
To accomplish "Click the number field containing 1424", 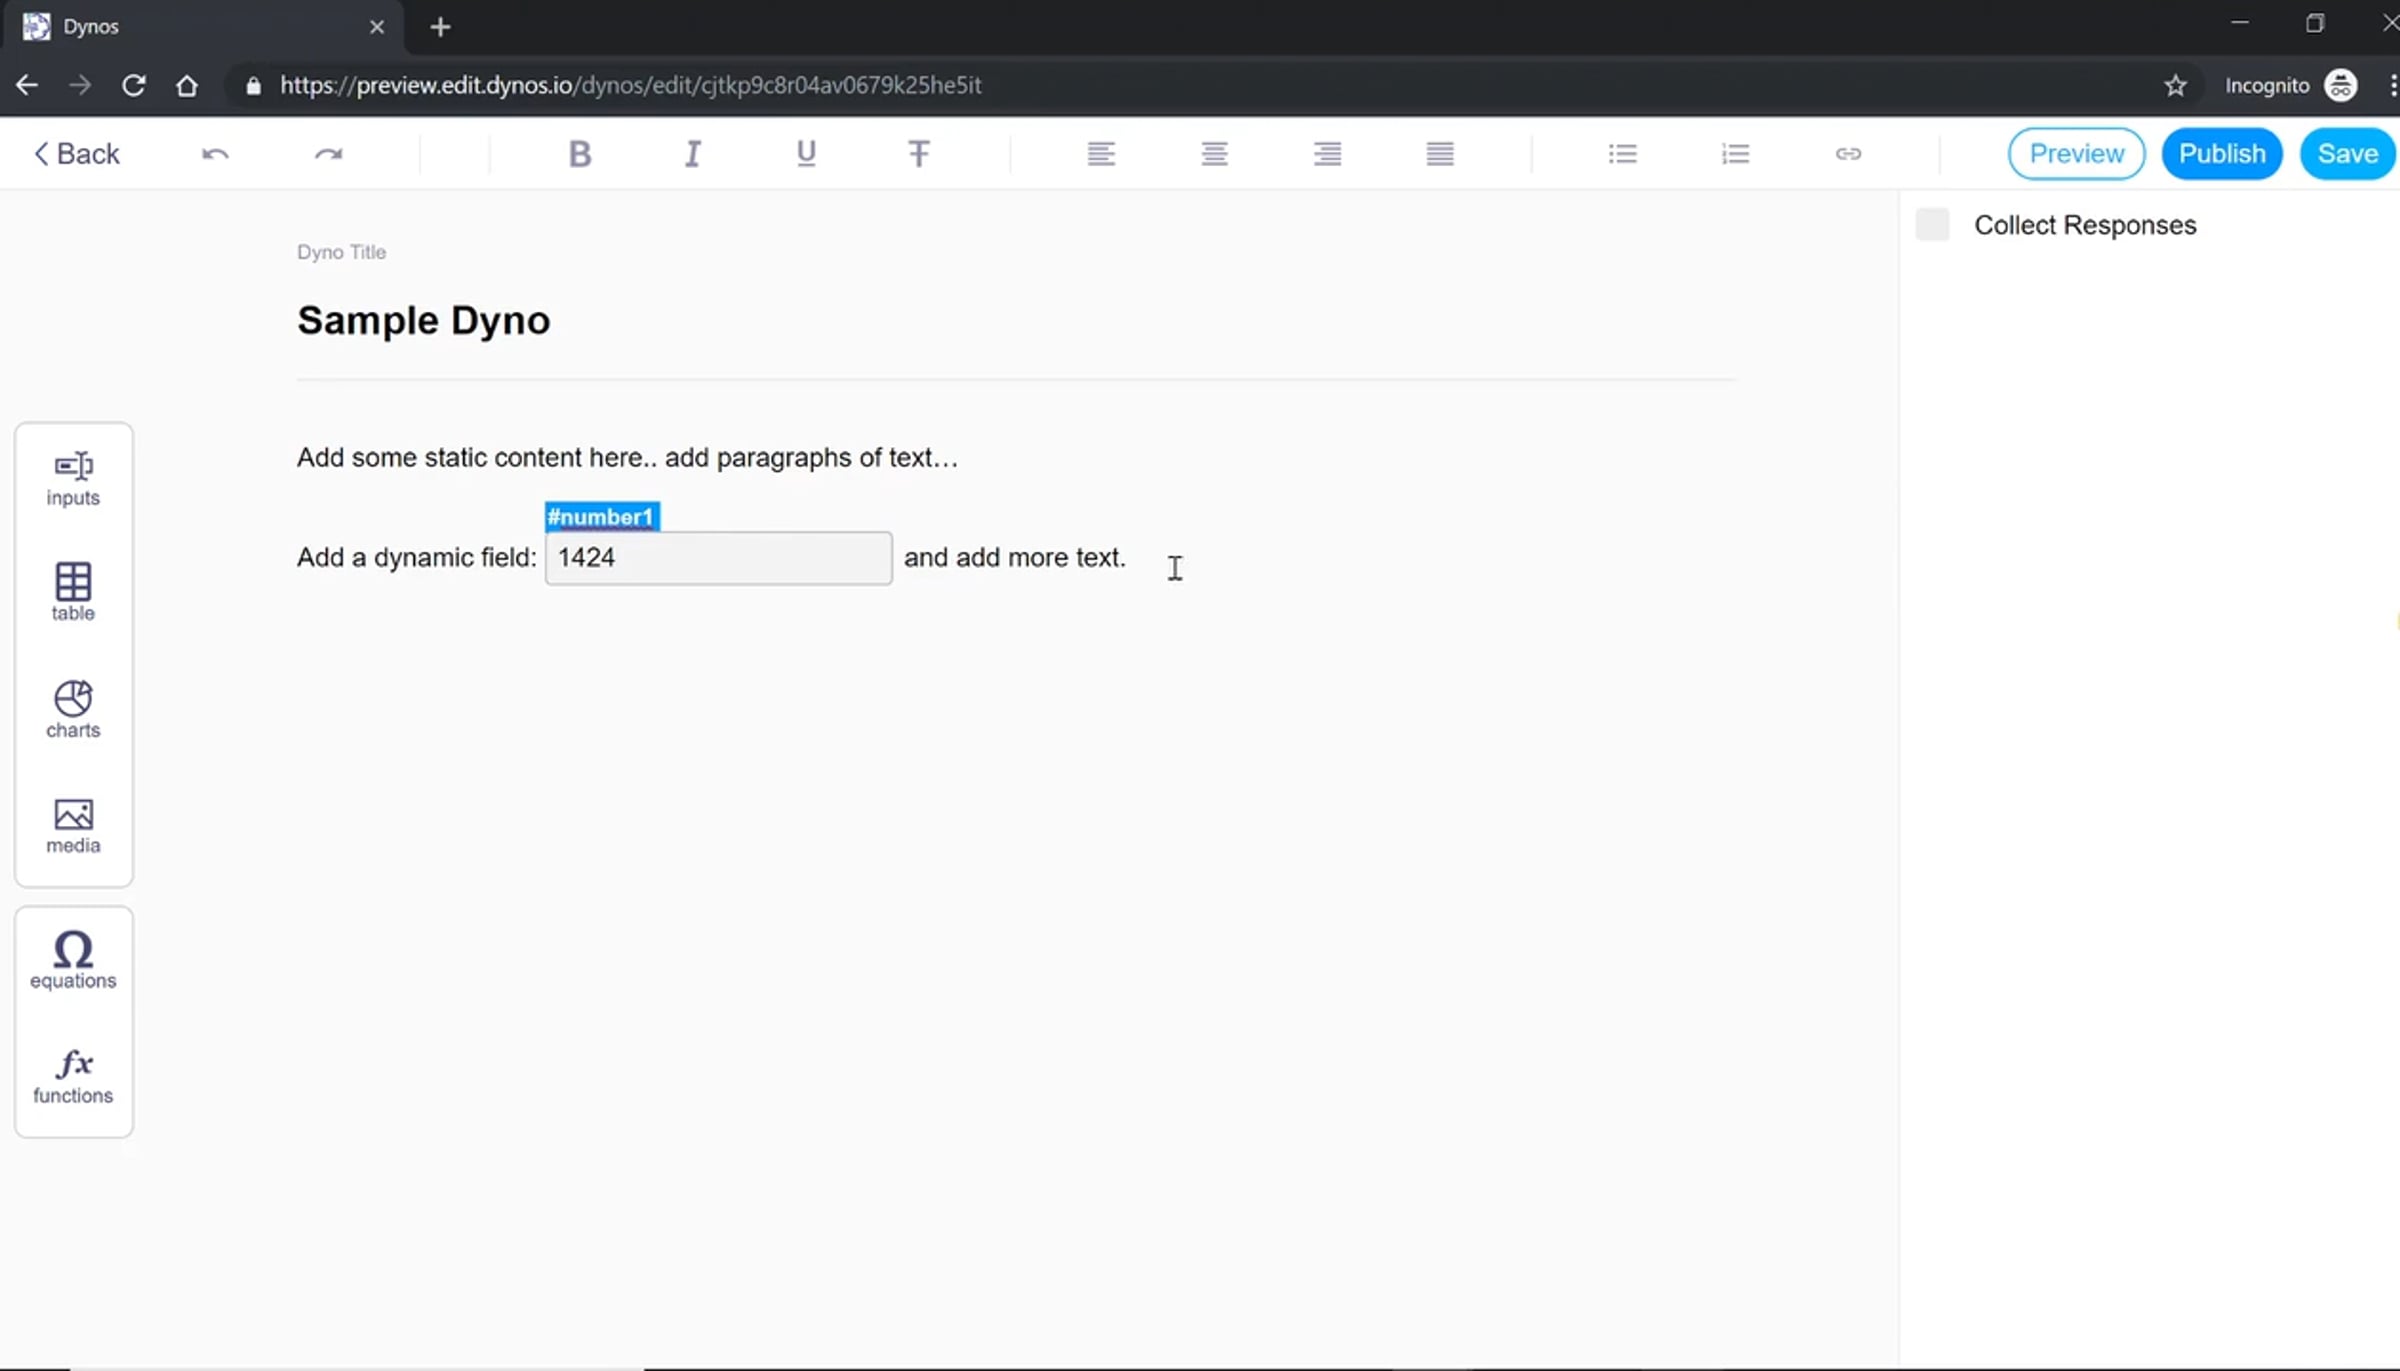I will click(718, 558).
